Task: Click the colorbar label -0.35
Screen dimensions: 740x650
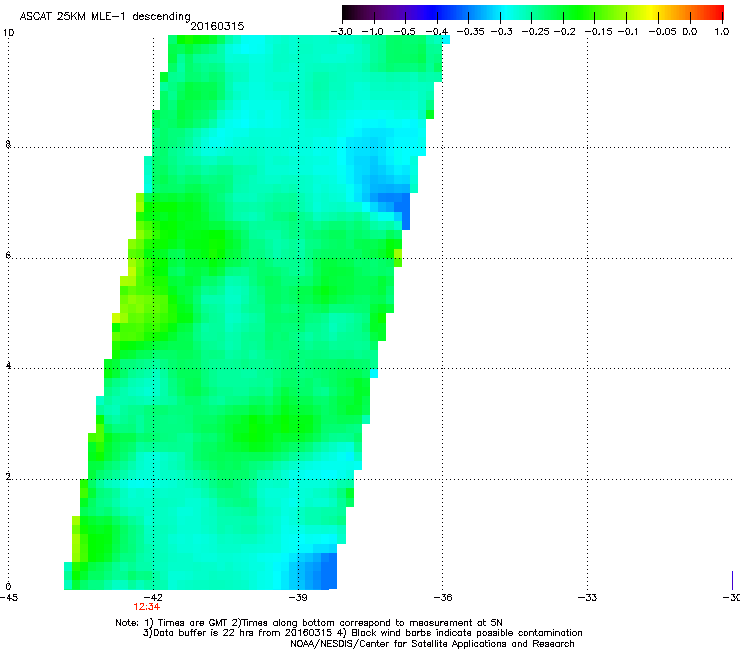Action: [471, 32]
